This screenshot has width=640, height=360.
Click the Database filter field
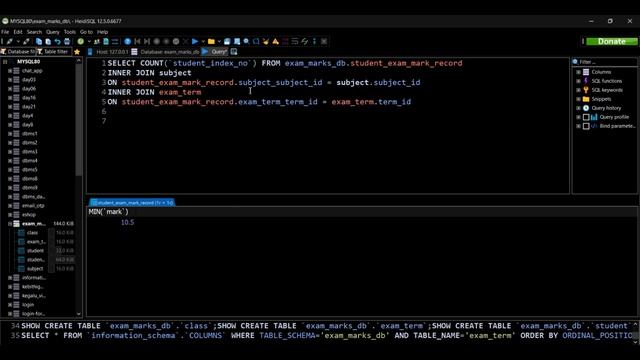point(19,52)
